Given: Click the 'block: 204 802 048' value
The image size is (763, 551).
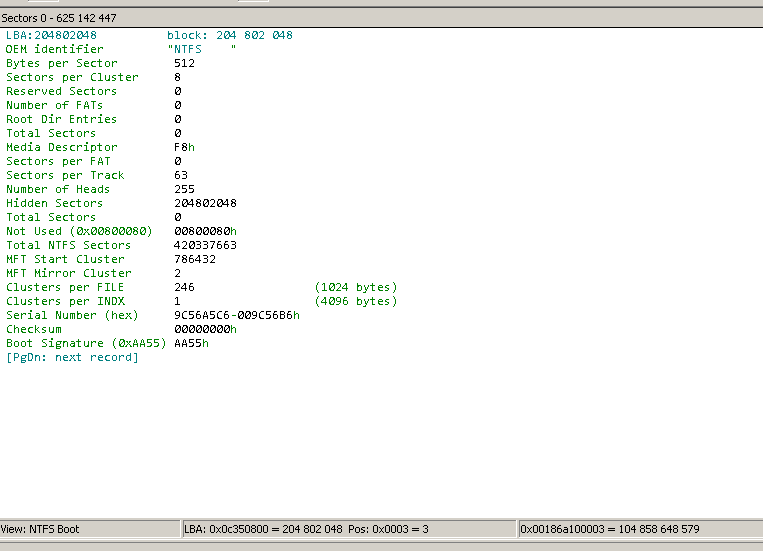Looking at the screenshot, I should click(230, 35).
